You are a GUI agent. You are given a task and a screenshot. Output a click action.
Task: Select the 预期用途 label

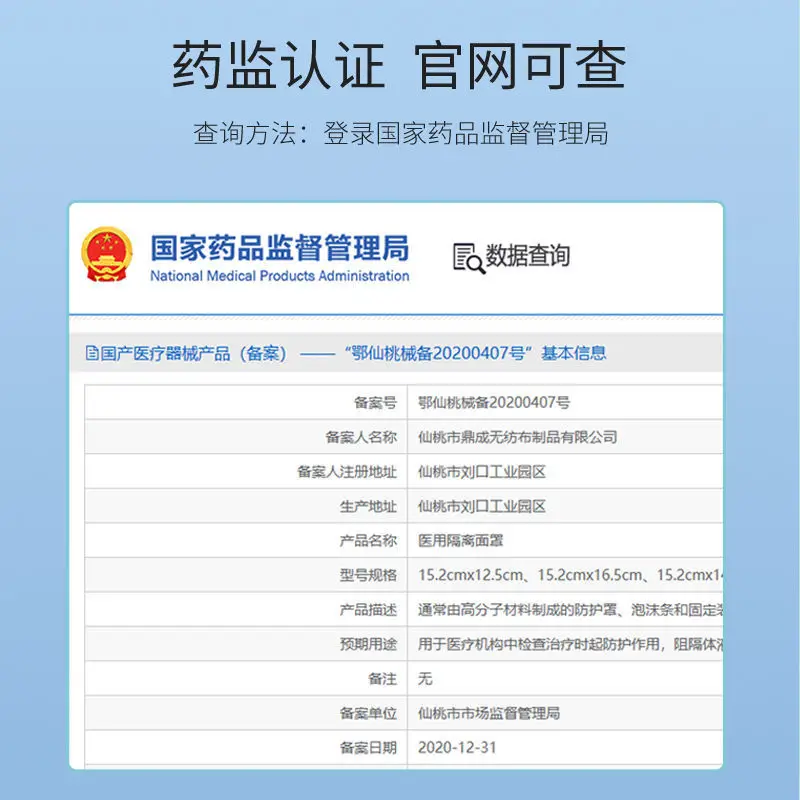pyautogui.click(x=368, y=644)
